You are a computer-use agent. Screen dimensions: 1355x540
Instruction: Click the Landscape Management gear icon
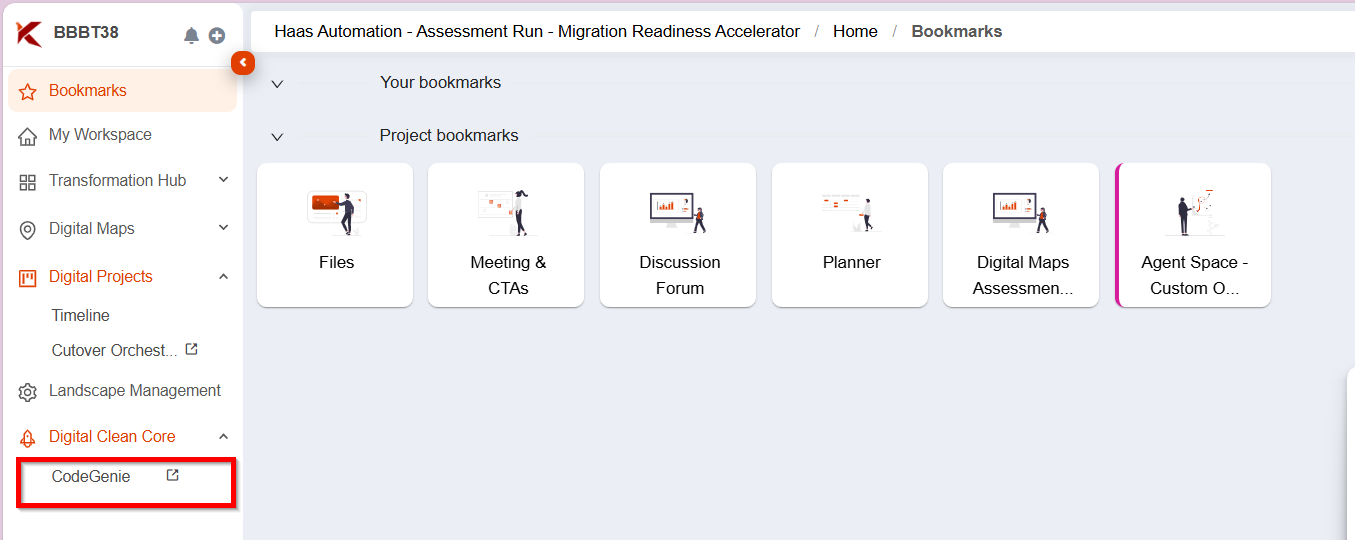[28, 392]
